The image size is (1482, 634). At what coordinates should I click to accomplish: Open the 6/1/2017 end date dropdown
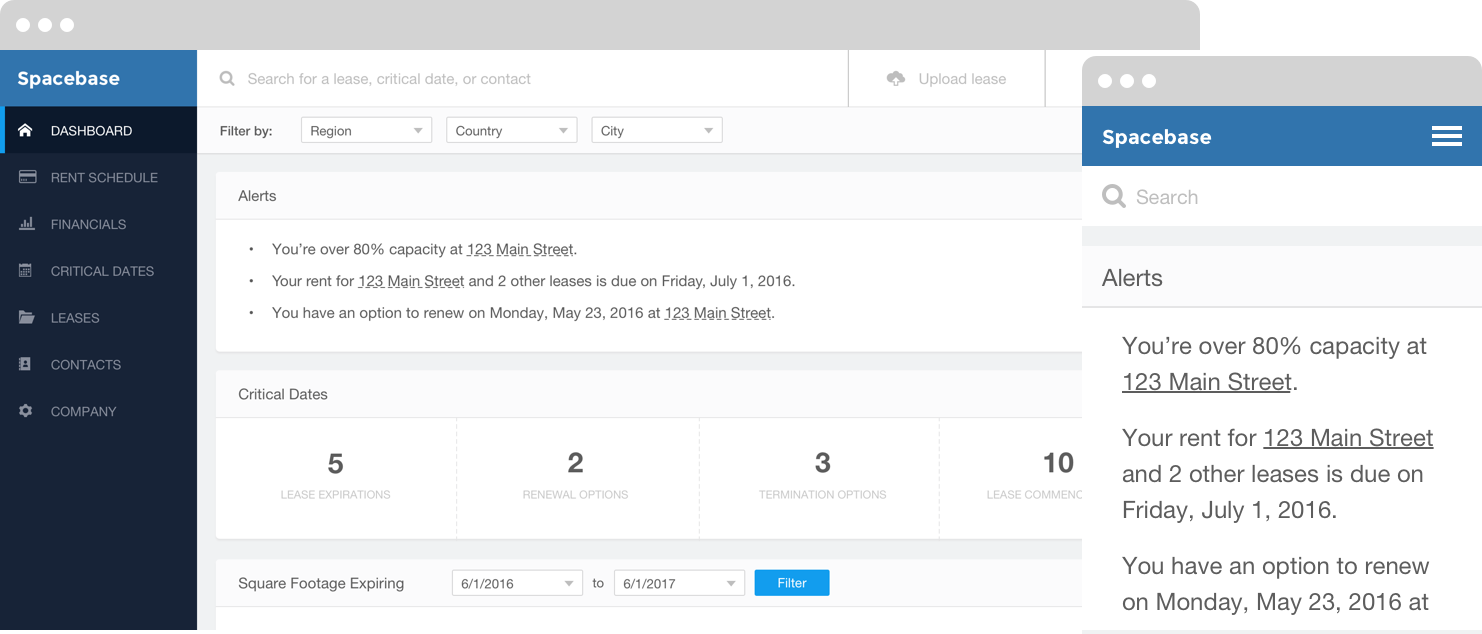tap(679, 583)
